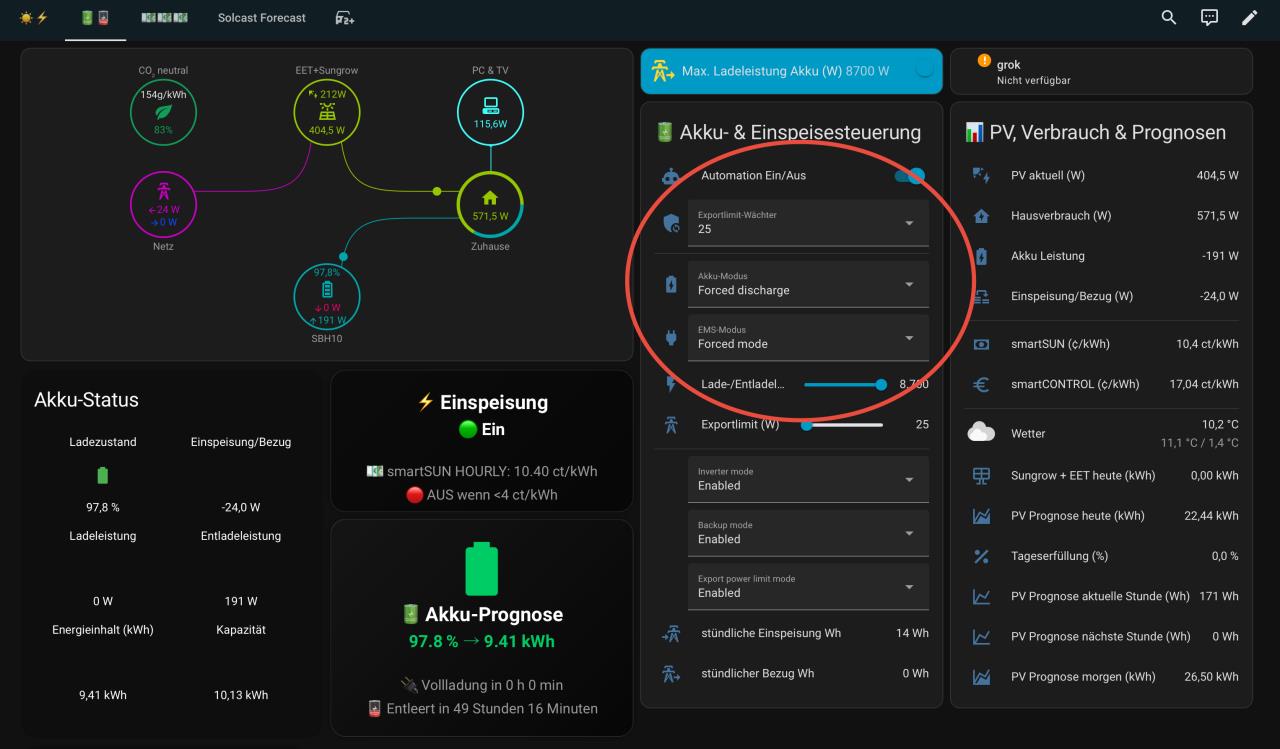Open the grok unavailable entity card

[x=1100, y=72]
